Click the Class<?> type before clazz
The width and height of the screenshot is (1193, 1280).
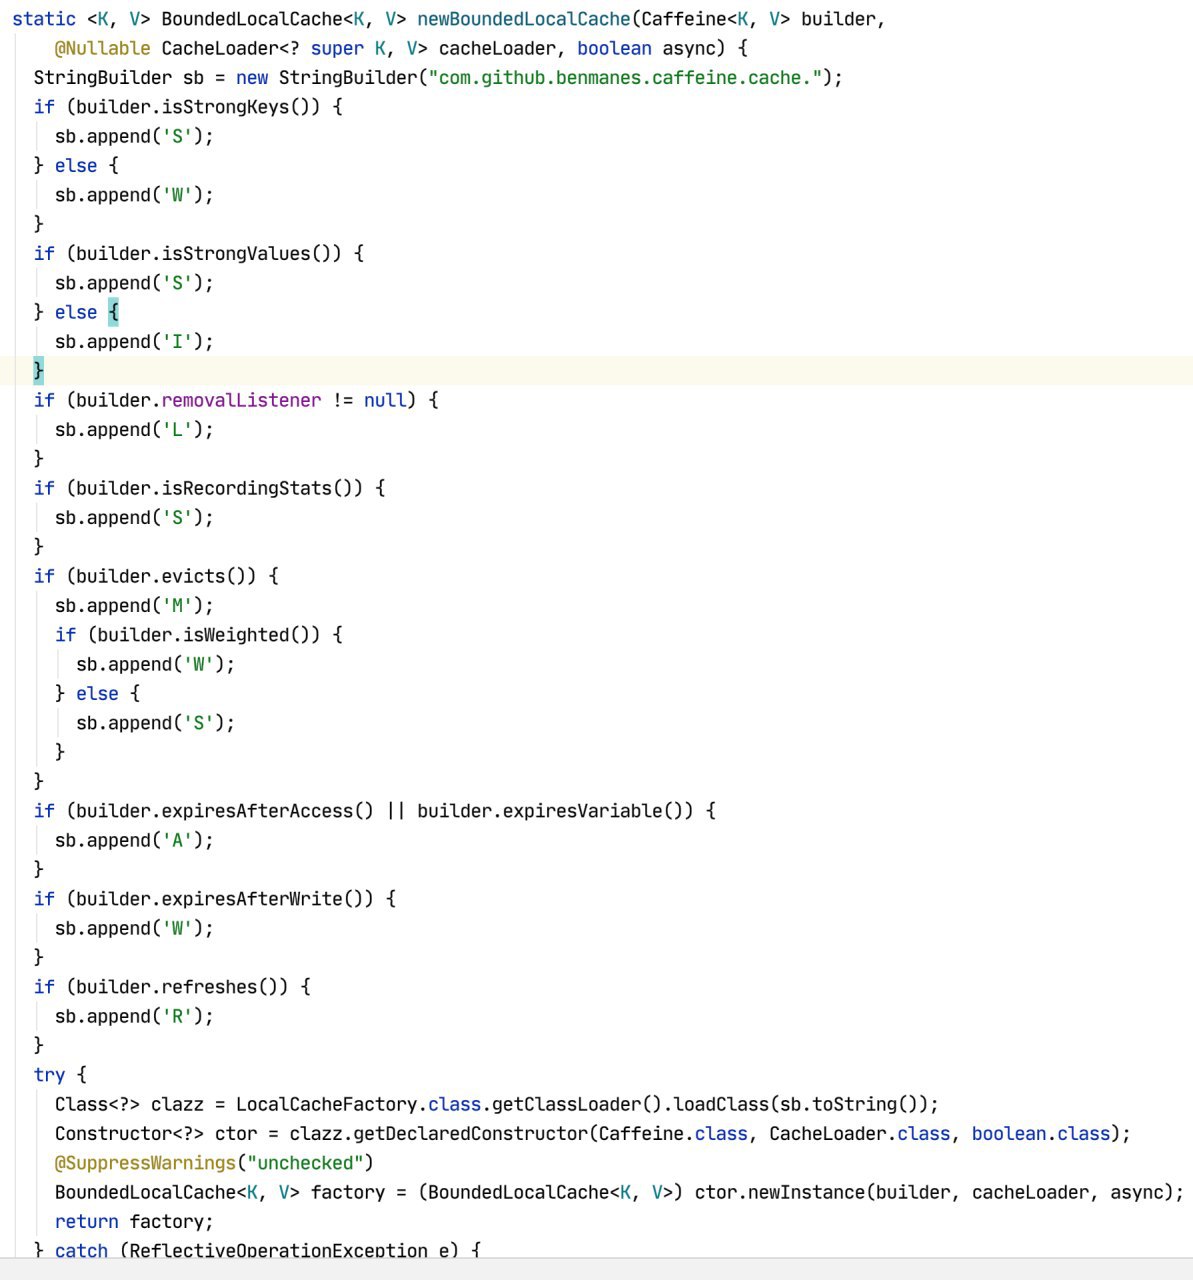[x=97, y=1104]
